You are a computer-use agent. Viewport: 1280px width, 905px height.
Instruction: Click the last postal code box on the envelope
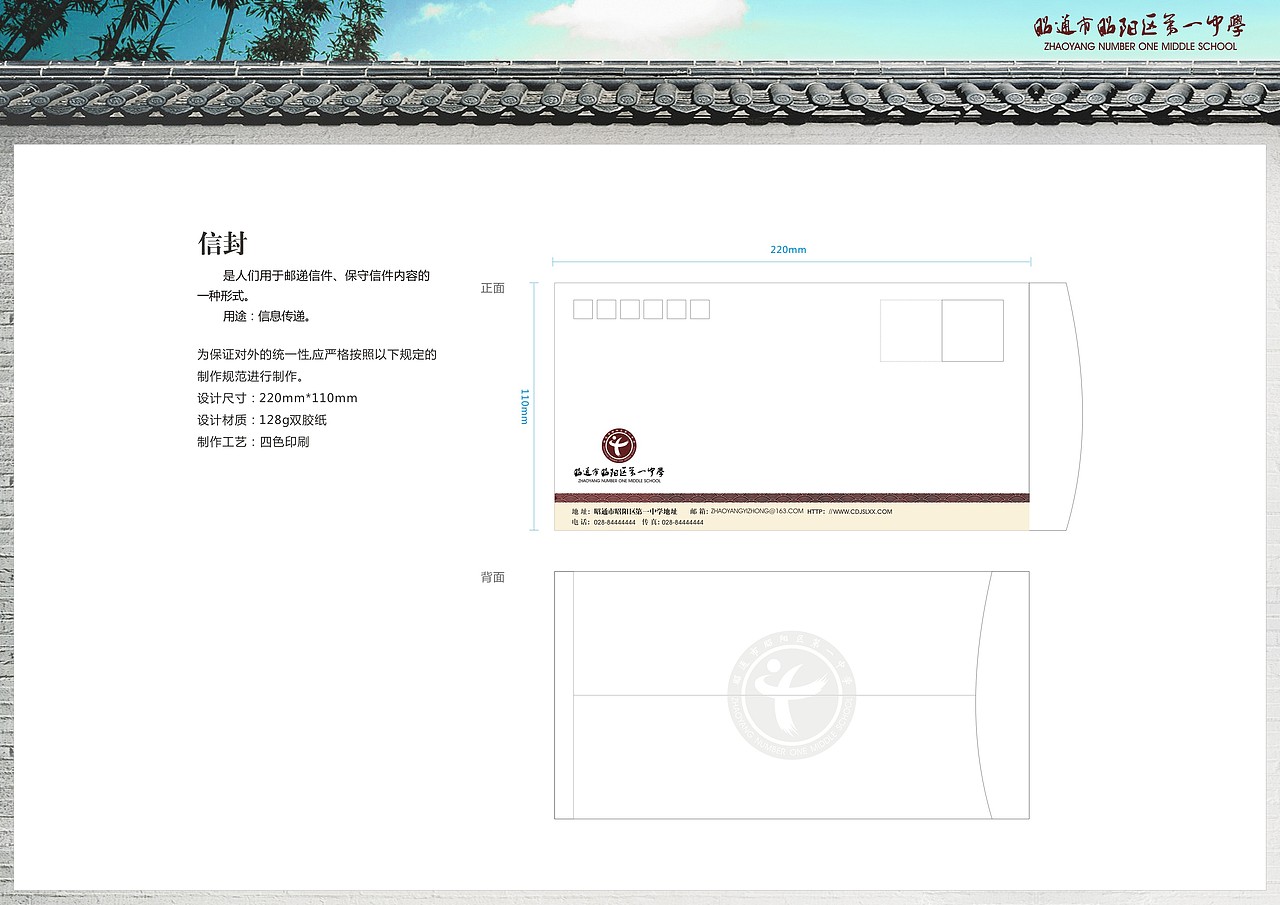click(702, 310)
